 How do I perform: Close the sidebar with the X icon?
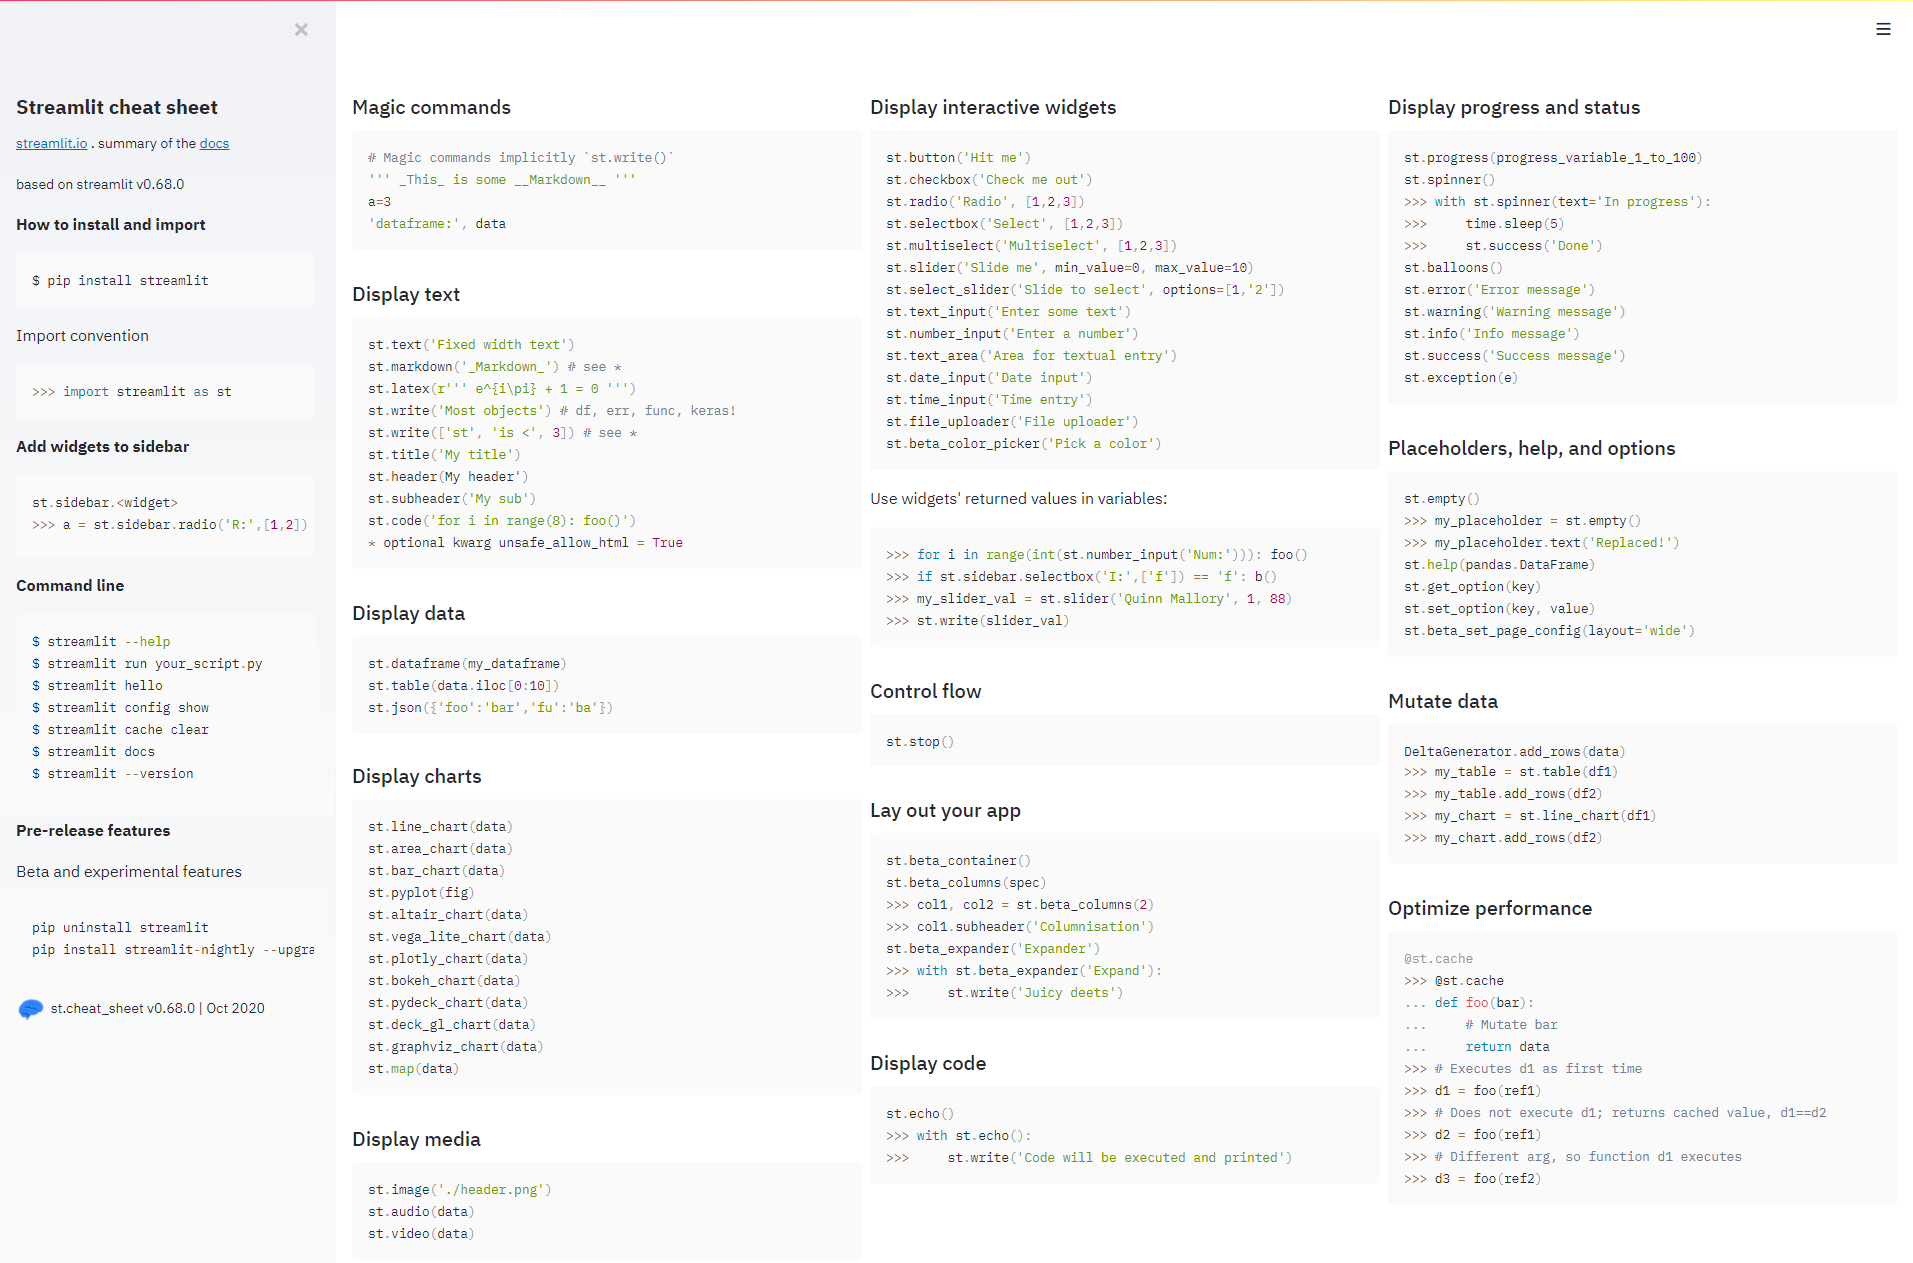(301, 30)
